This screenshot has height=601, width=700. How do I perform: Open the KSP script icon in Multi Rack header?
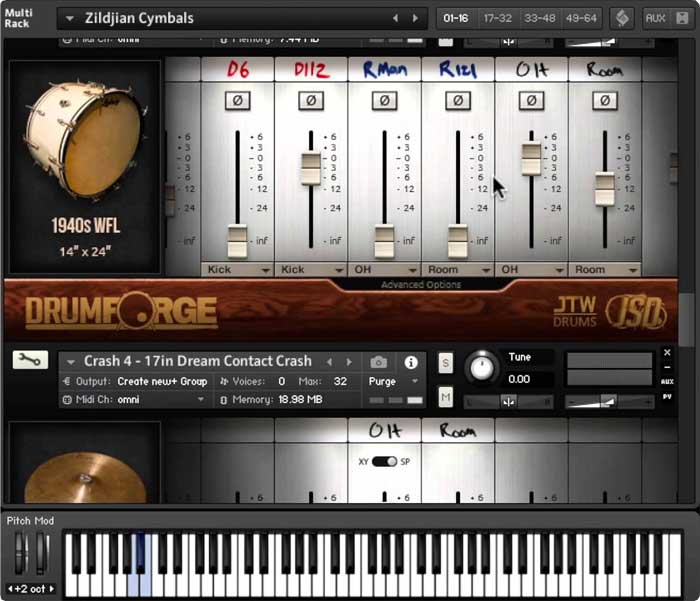(x=622, y=18)
